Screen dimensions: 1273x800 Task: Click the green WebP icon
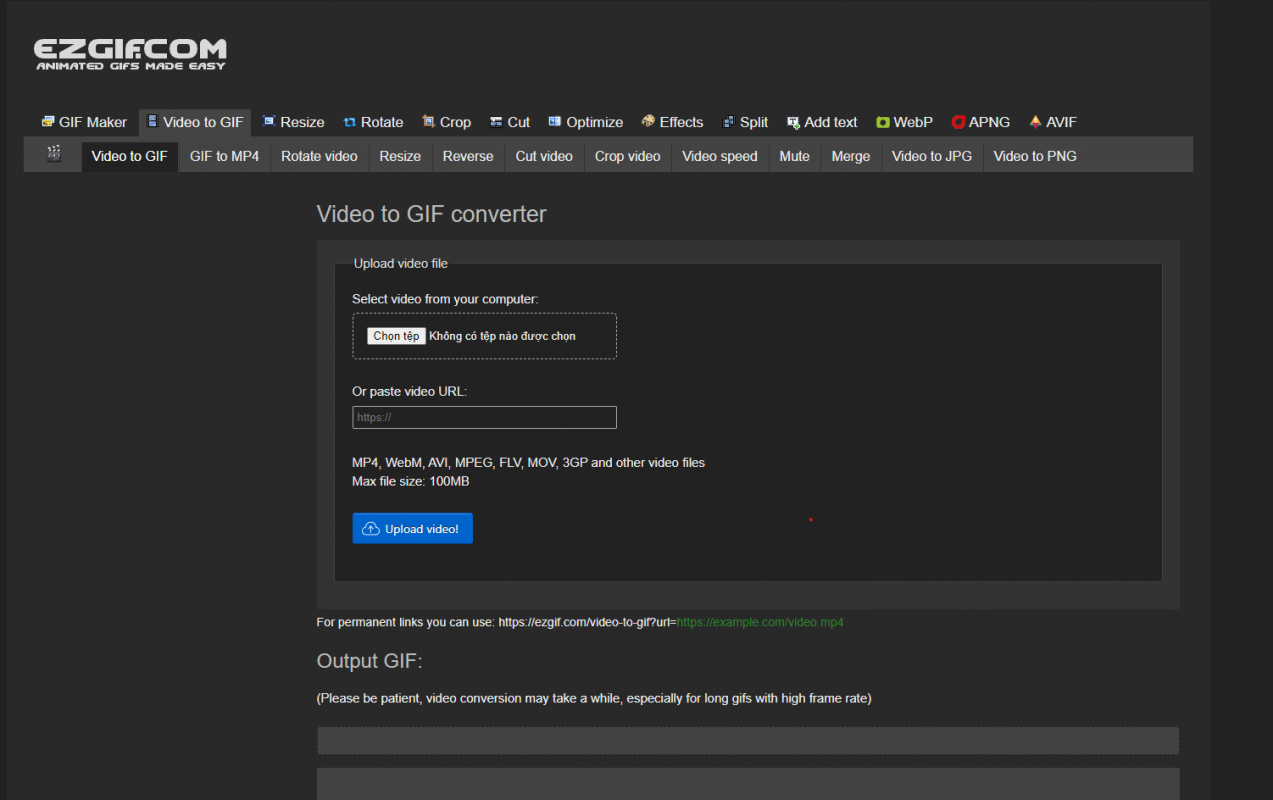pos(883,122)
